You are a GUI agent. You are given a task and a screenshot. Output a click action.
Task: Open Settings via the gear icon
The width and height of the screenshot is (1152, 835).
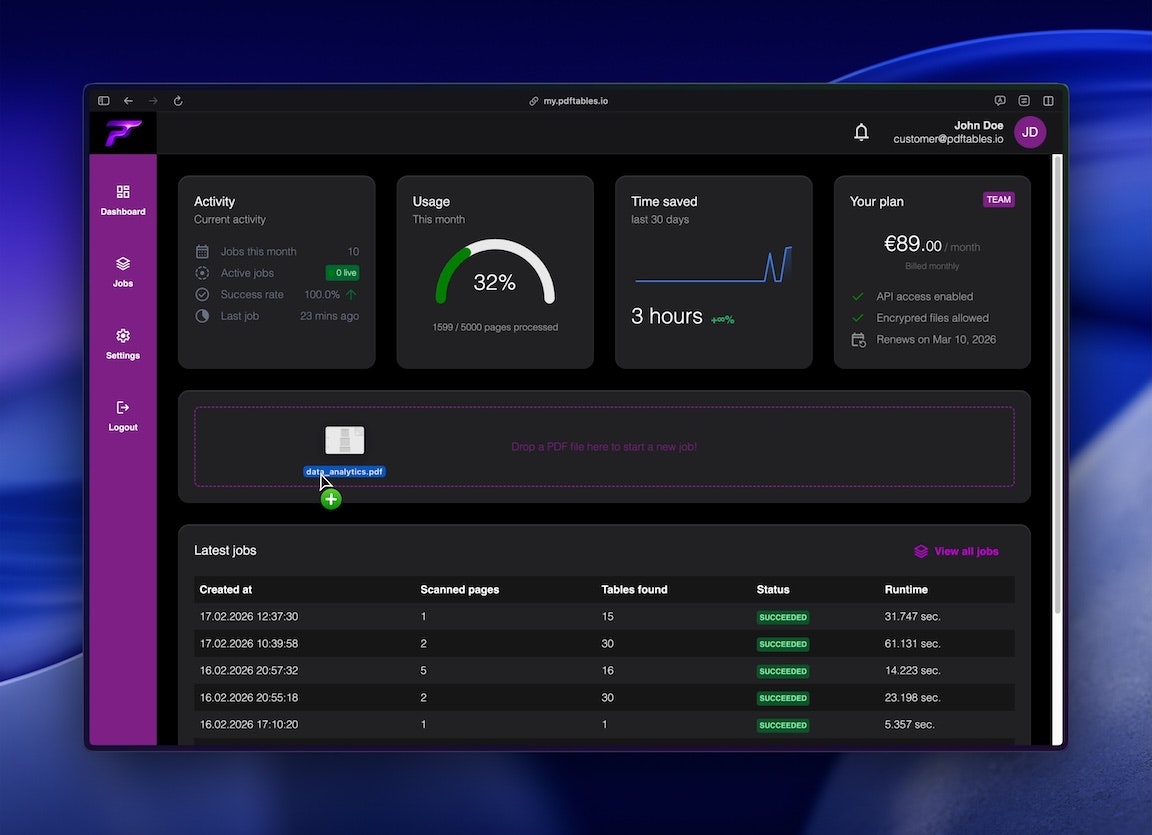click(122, 336)
